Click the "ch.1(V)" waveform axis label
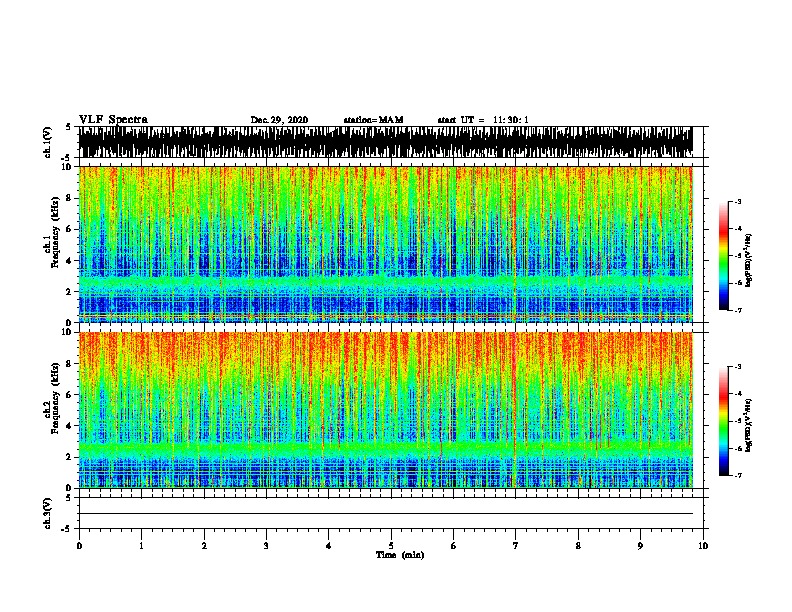 (47, 142)
